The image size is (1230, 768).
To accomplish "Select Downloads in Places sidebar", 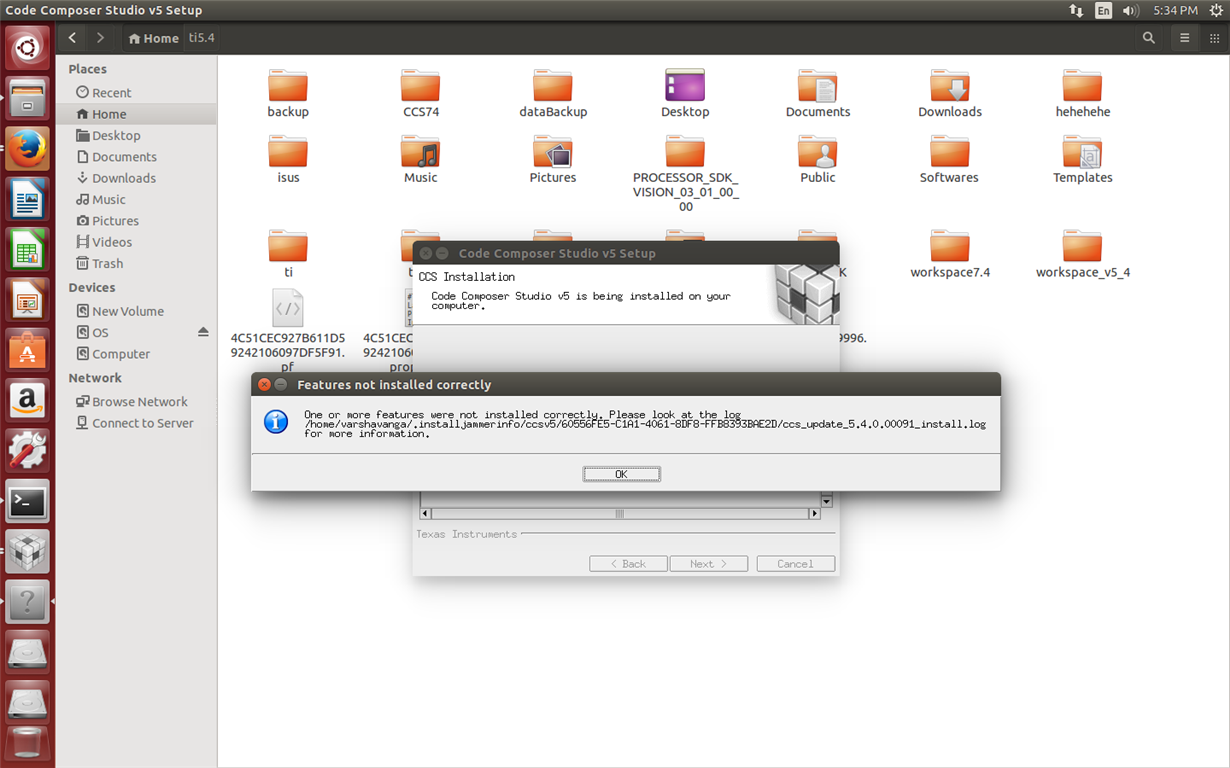I will (137, 178).
